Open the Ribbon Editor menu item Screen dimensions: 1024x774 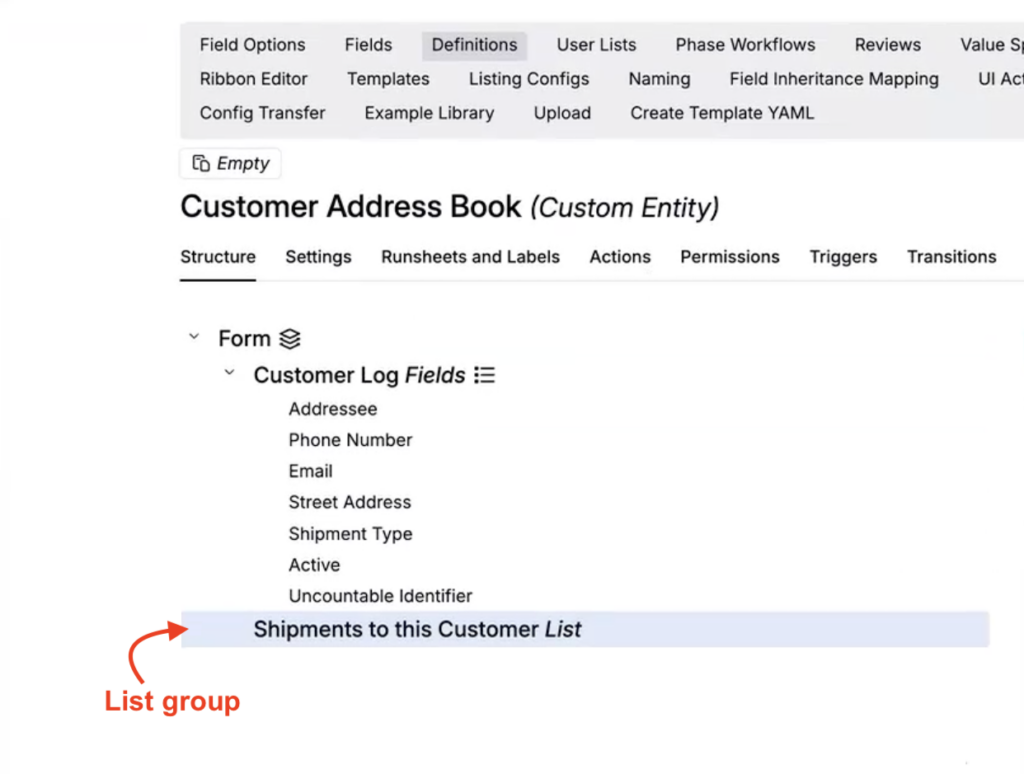(253, 79)
